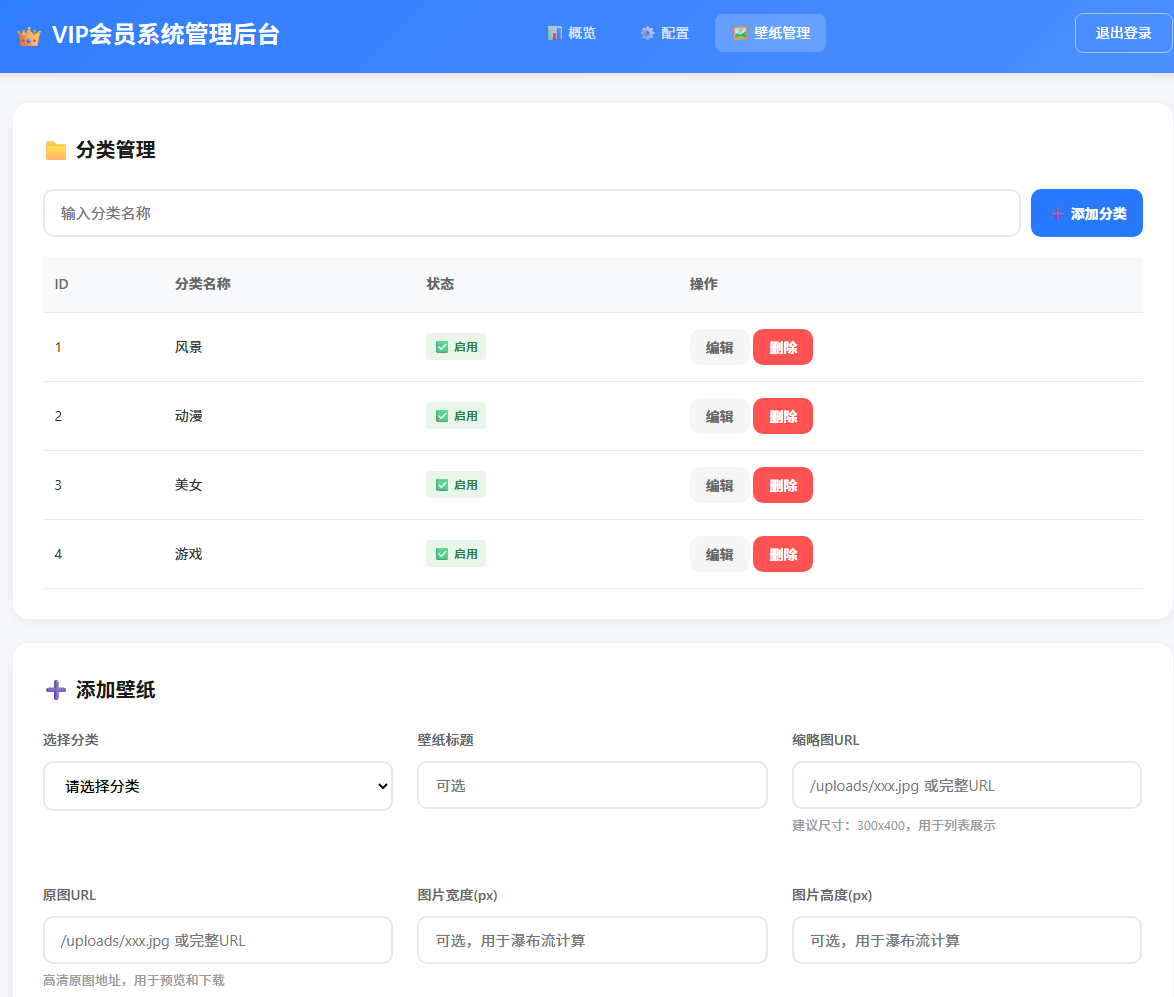The height and width of the screenshot is (997, 1174).
Task: Click 删除 for category 风景
Action: 783,346
